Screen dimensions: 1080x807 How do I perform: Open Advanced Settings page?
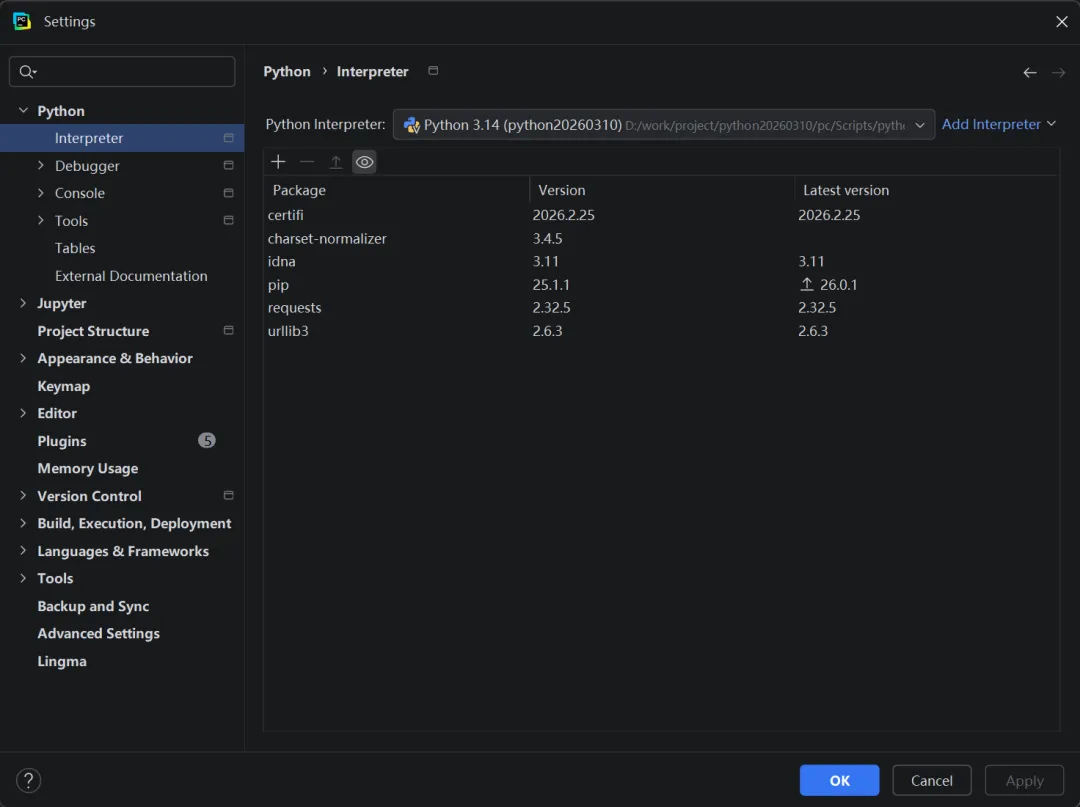(122, 633)
